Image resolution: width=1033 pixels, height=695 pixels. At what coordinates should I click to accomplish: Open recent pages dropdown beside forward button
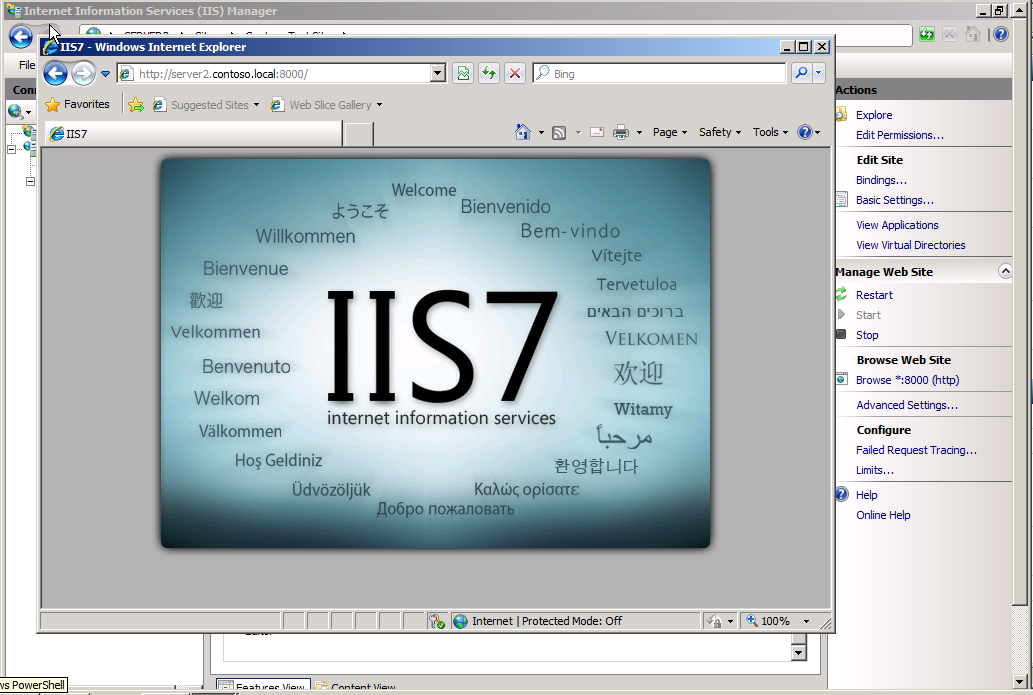pos(105,74)
